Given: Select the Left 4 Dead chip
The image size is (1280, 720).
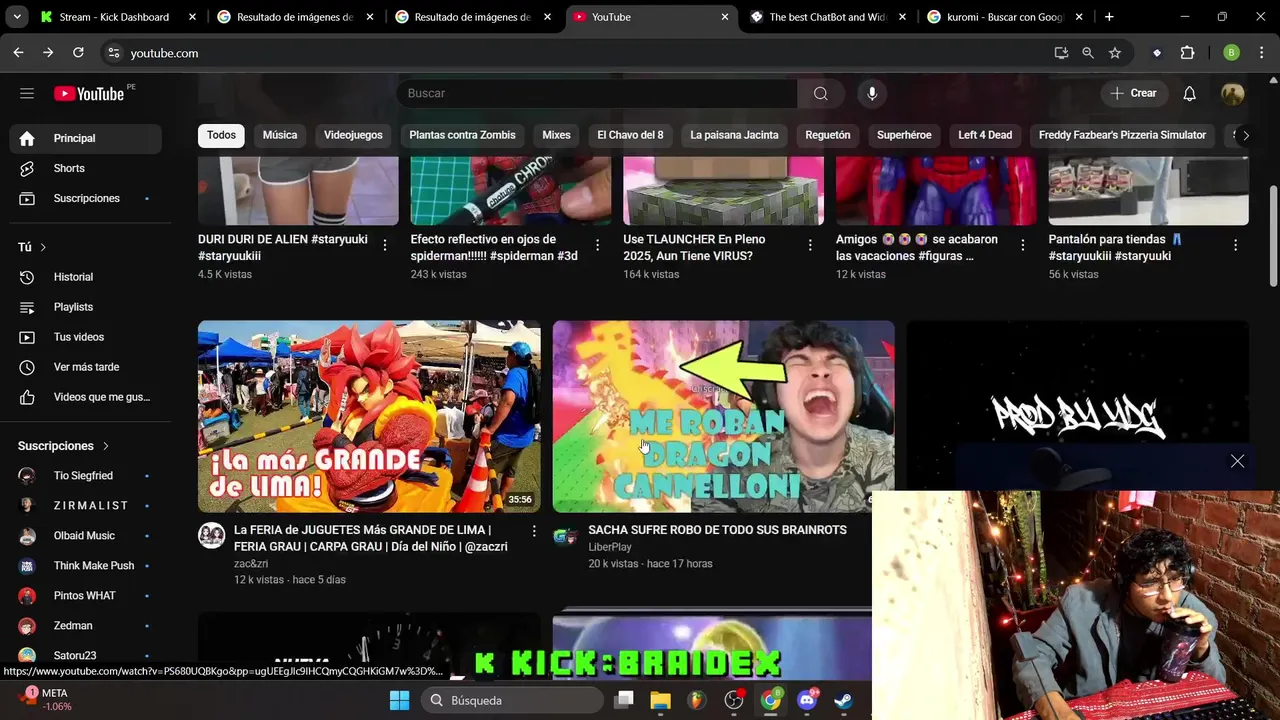Looking at the screenshot, I should click(985, 135).
